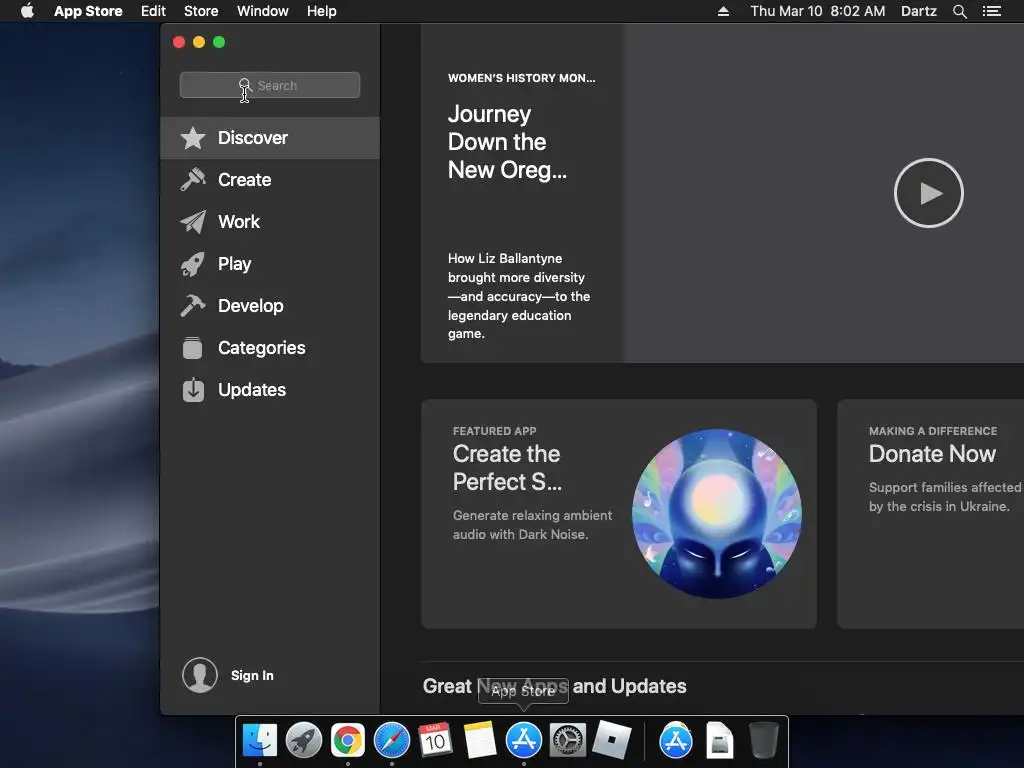Click the Discover star icon

(193, 138)
